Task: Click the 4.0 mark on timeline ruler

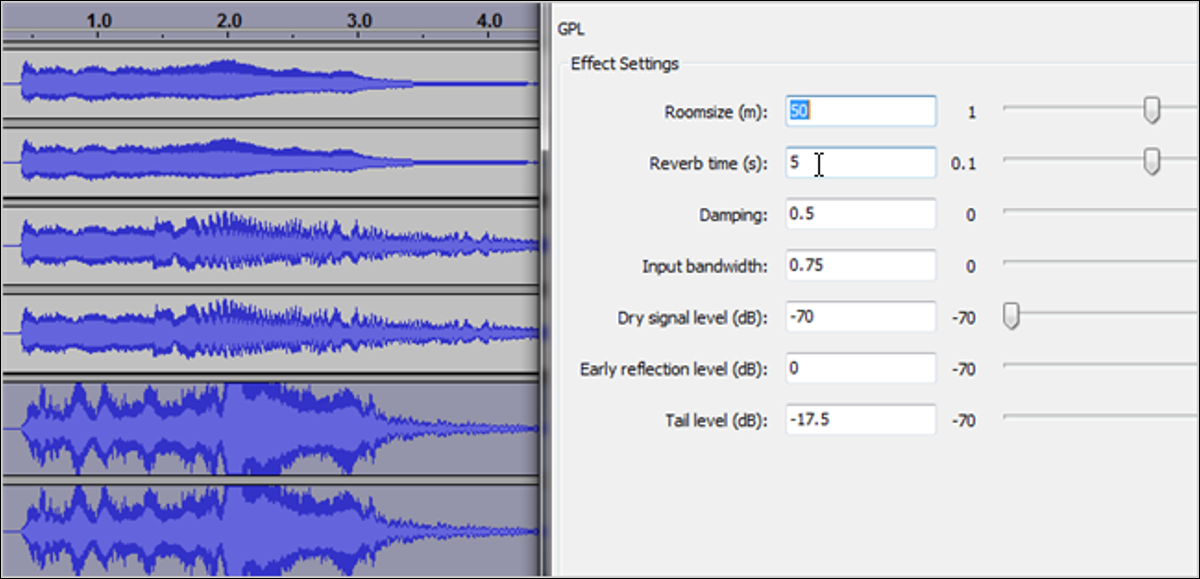Action: click(489, 20)
